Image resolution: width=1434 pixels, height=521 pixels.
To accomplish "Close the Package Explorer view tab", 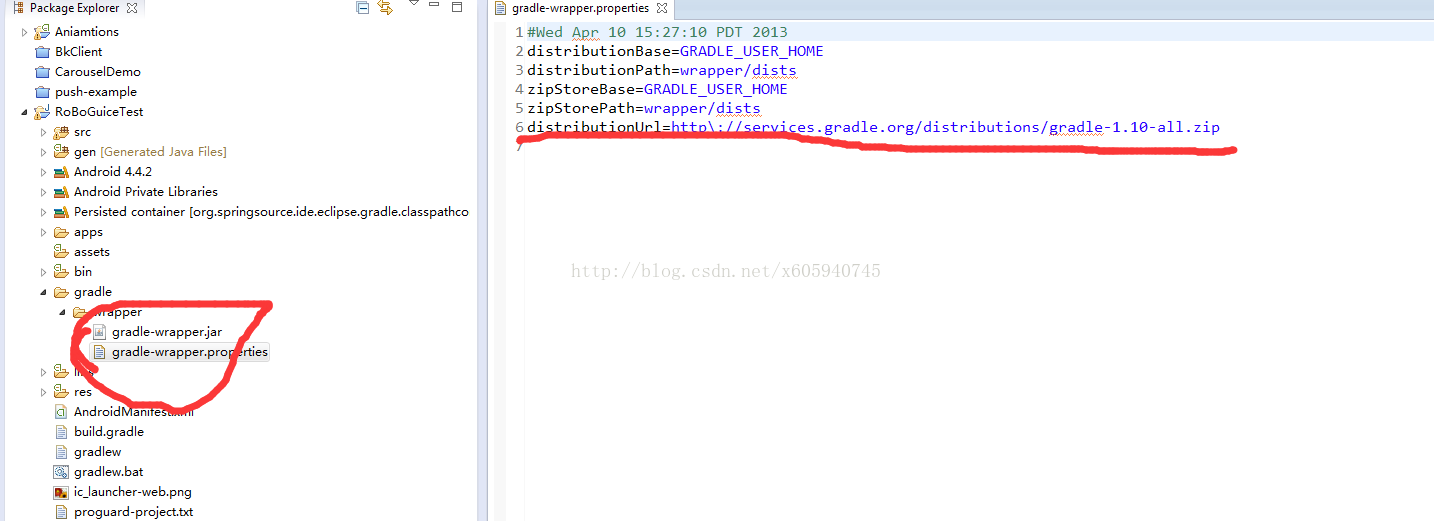I will tap(133, 8).
